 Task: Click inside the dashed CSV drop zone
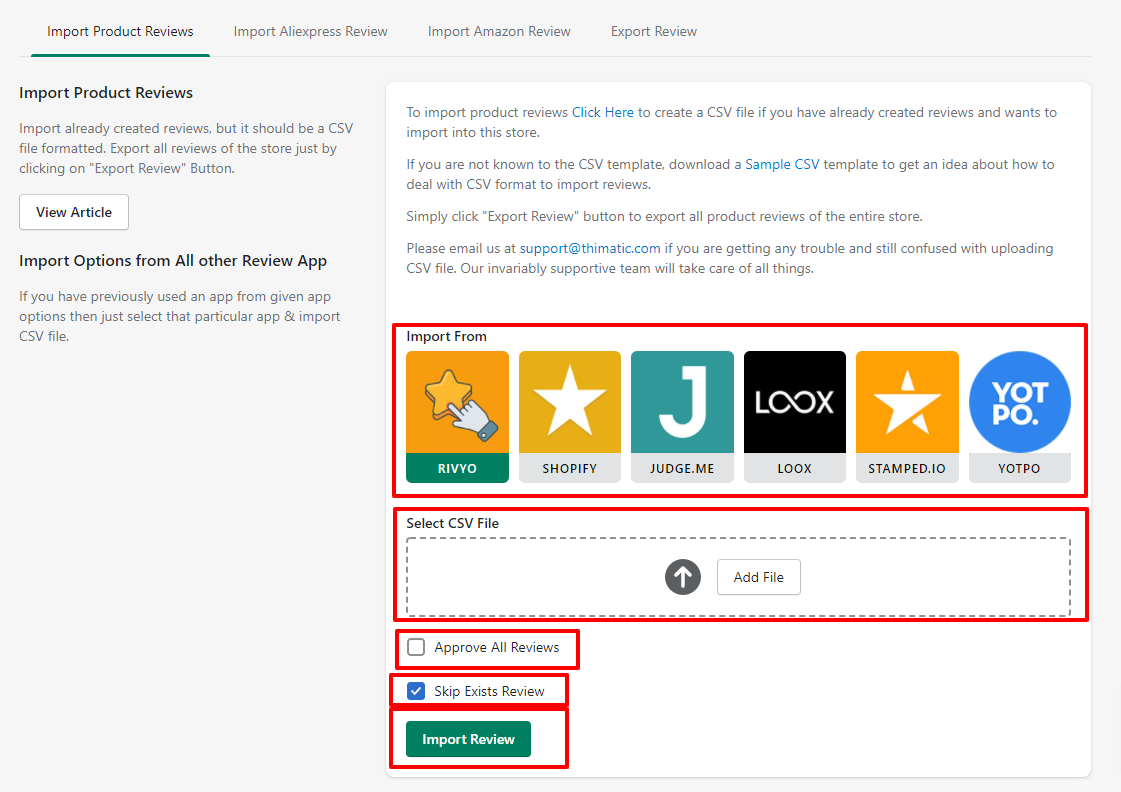pos(739,577)
